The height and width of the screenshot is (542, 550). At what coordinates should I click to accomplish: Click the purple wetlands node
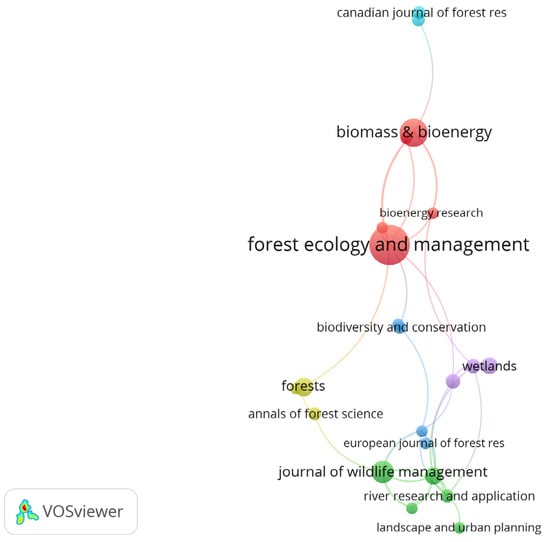pos(490,366)
